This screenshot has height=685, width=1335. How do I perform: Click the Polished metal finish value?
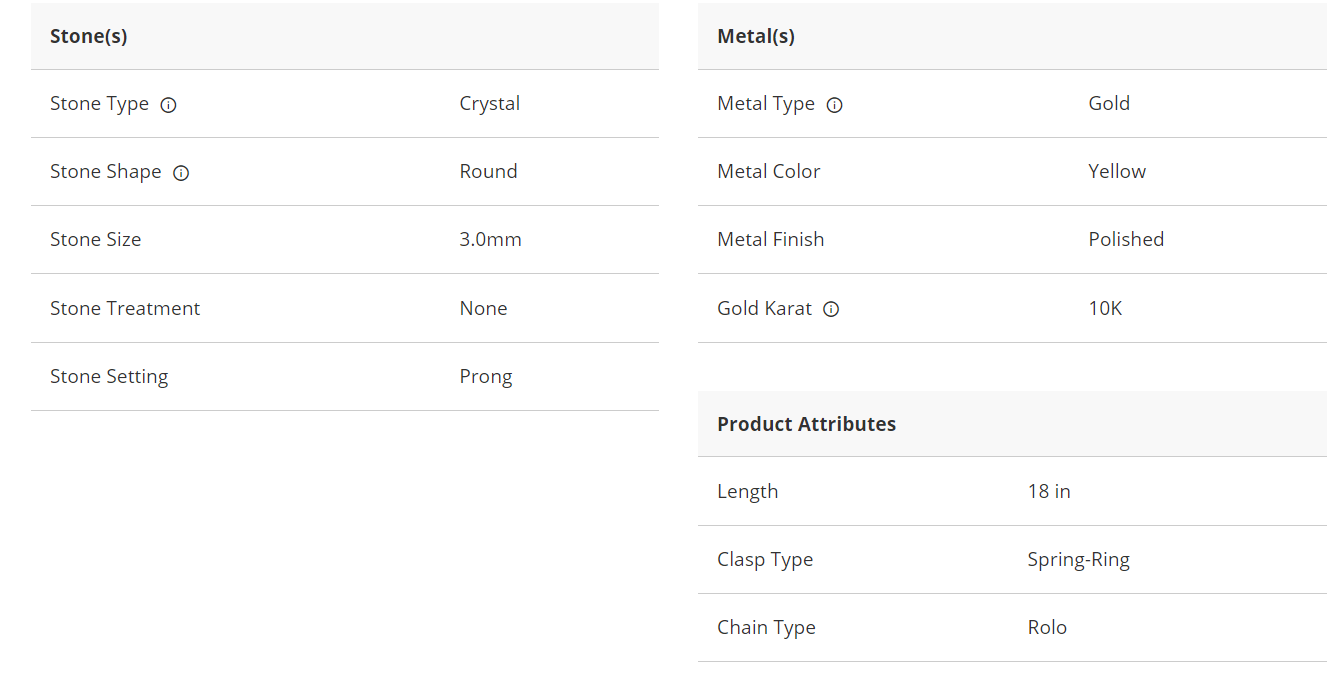click(x=1126, y=240)
